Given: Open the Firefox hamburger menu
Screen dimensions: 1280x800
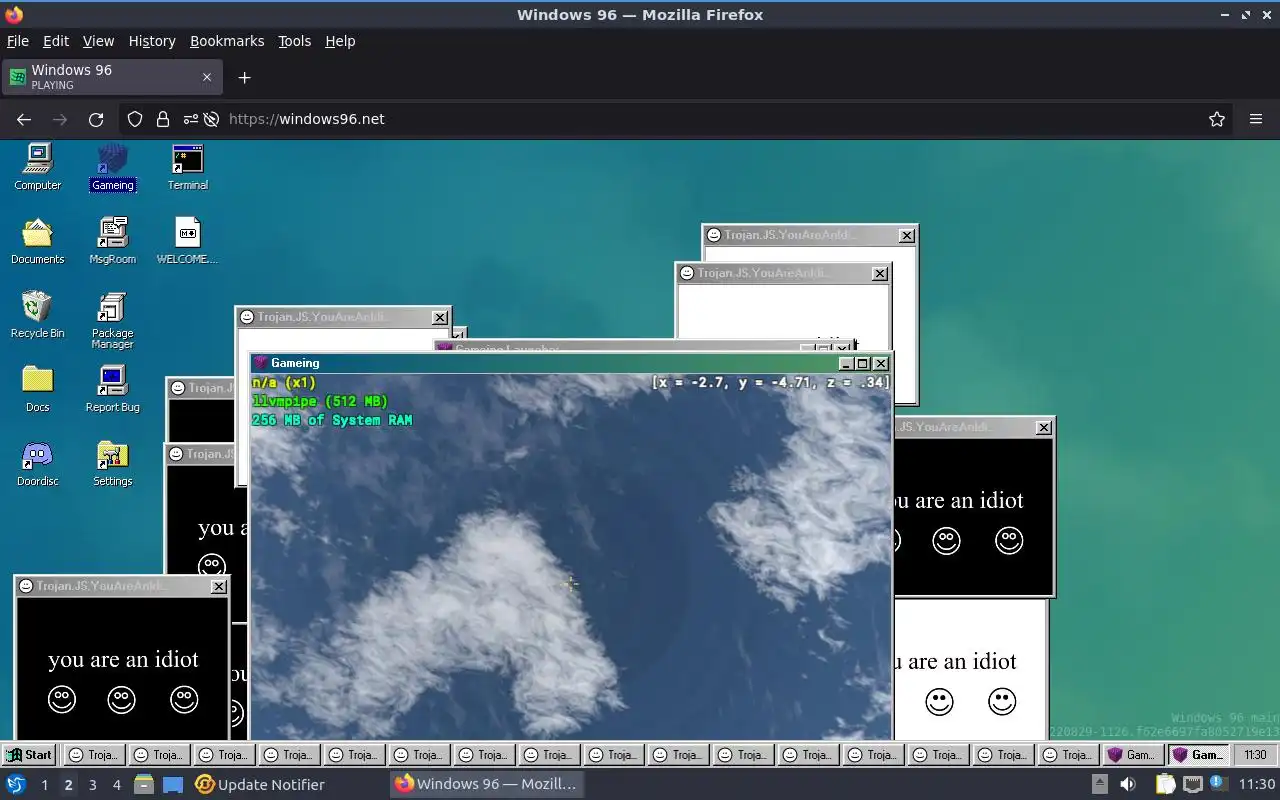Looking at the screenshot, I should click(1256, 119).
